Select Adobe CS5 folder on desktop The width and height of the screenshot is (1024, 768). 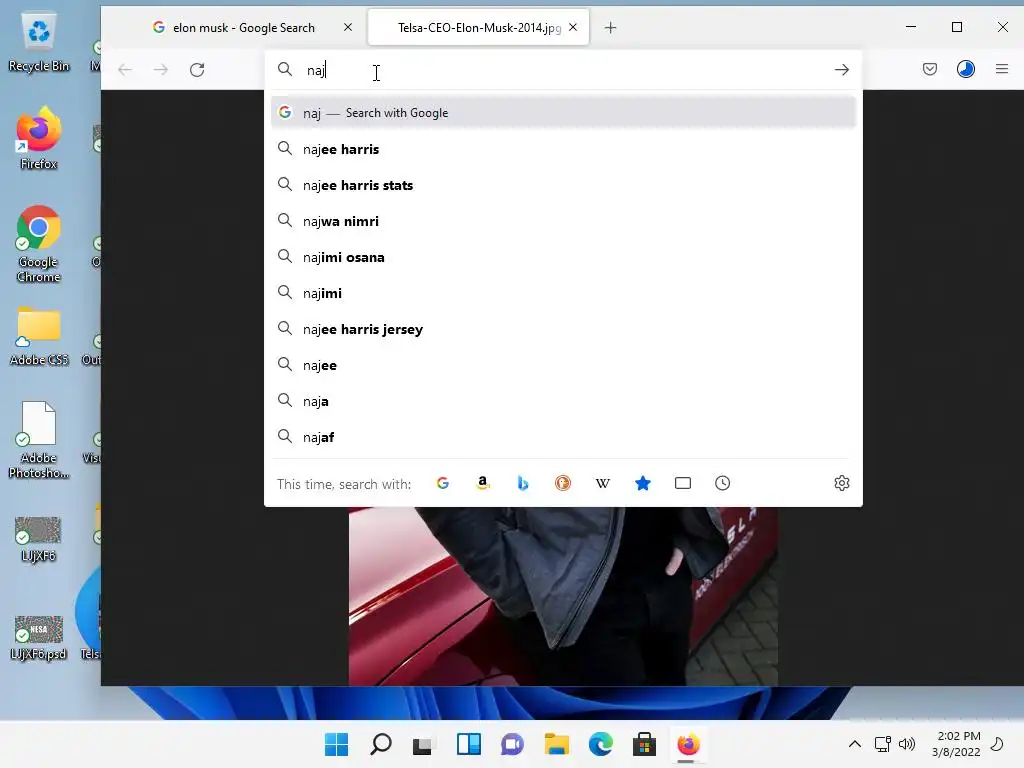click(x=39, y=336)
